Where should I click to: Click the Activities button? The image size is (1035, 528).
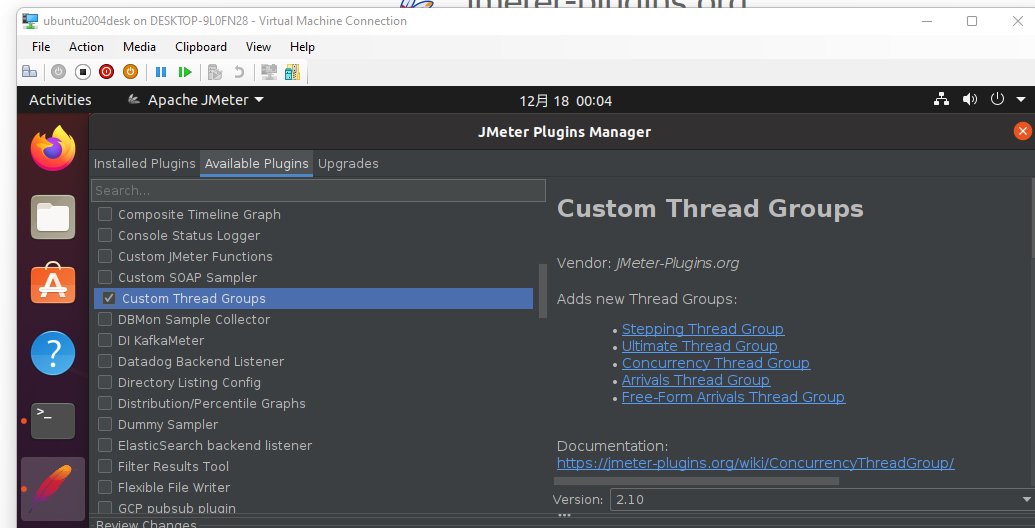click(60, 100)
